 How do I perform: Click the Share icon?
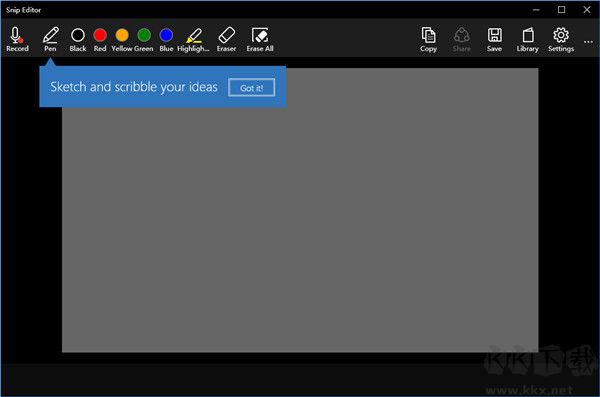tap(461, 39)
